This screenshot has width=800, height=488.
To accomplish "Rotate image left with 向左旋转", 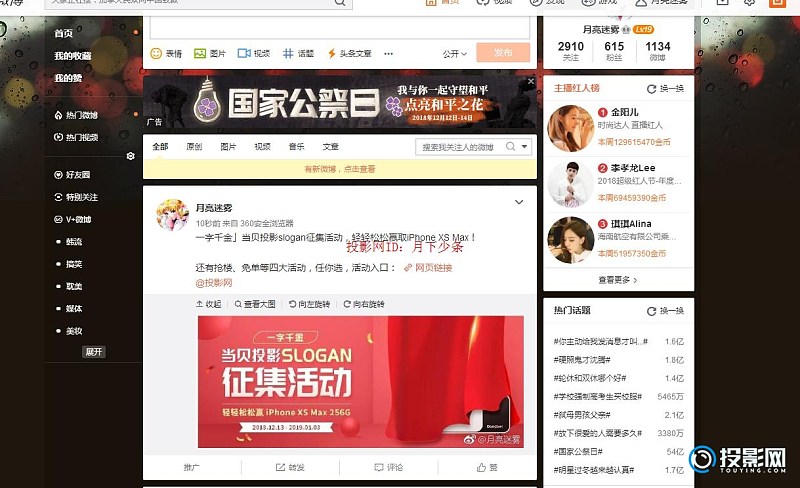I will click(x=309, y=304).
